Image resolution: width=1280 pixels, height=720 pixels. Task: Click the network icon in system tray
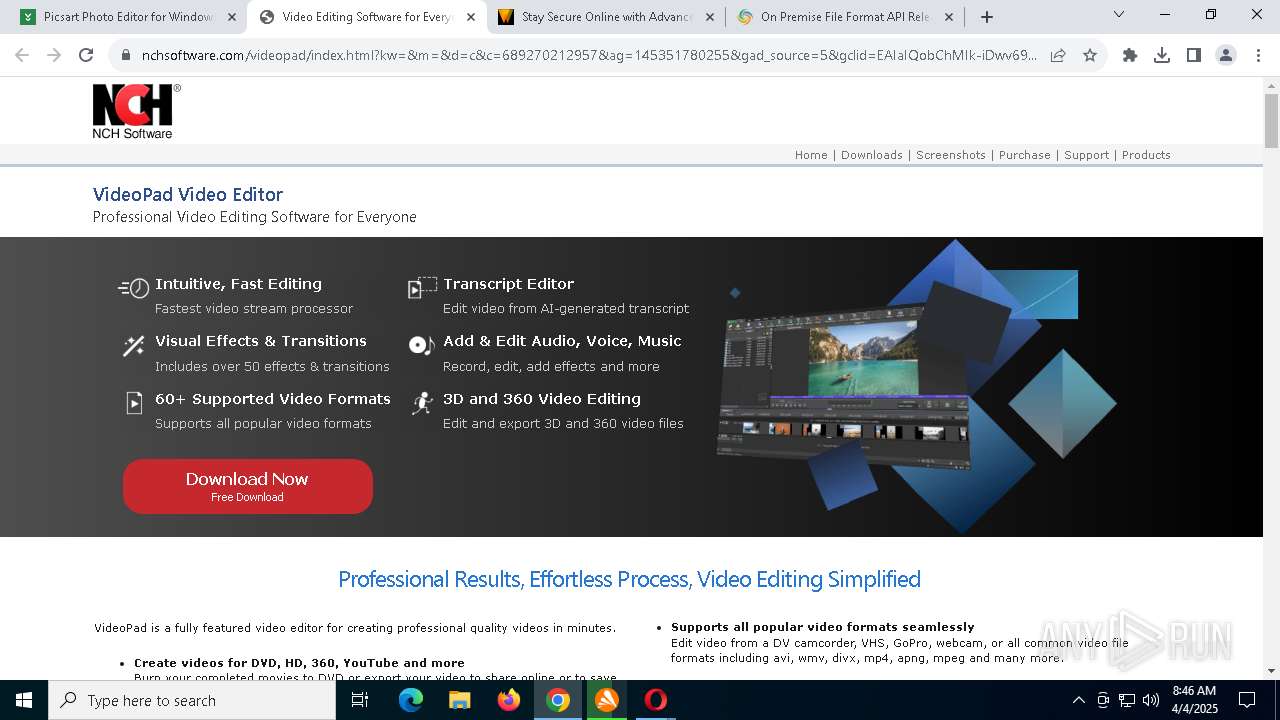point(1127,700)
